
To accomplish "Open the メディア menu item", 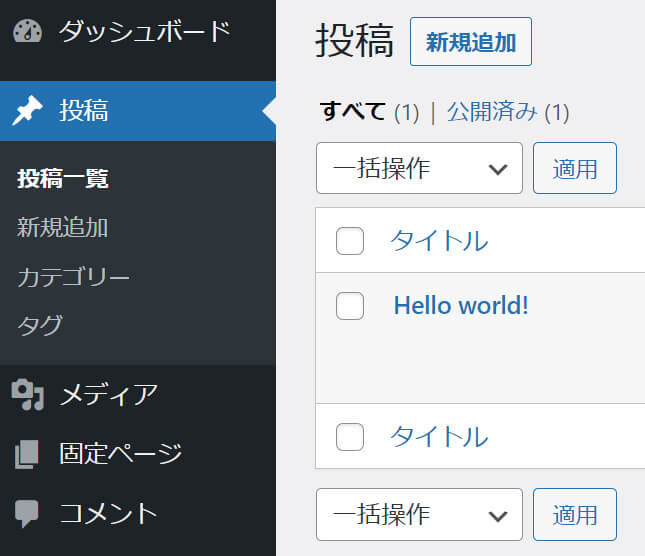I will click(x=138, y=394).
